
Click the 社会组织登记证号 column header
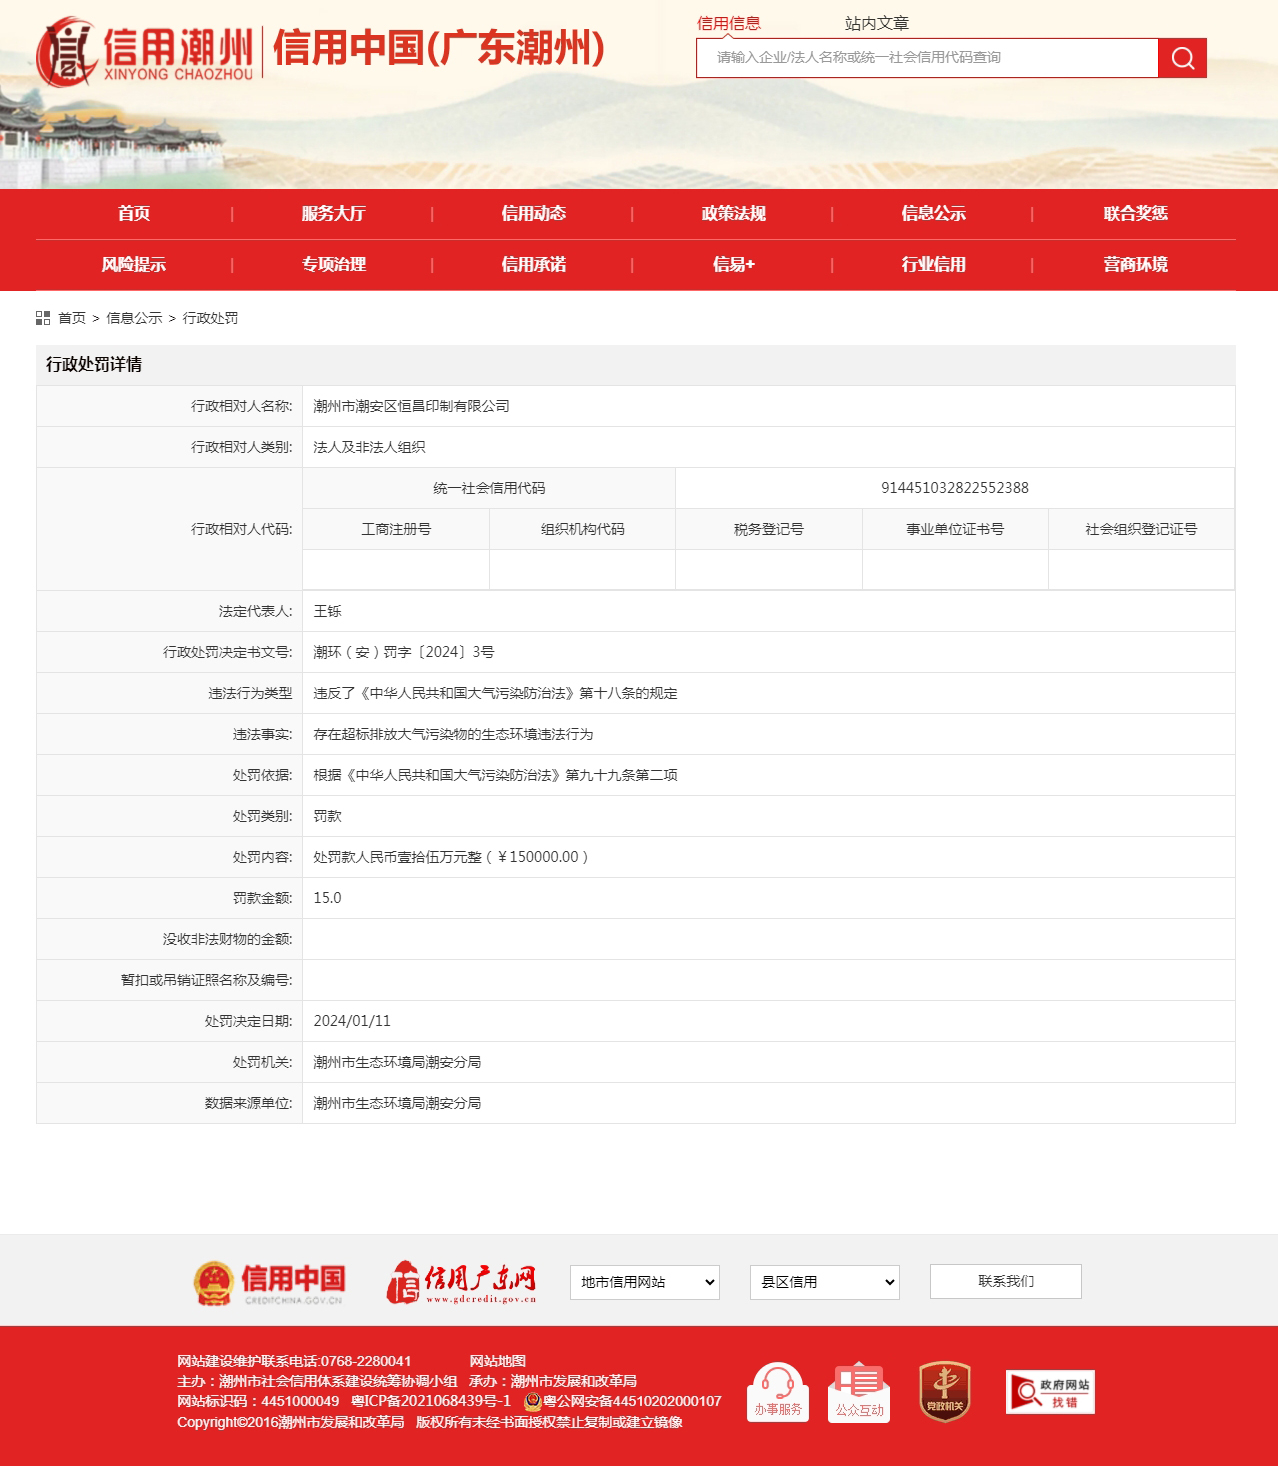click(x=1141, y=529)
